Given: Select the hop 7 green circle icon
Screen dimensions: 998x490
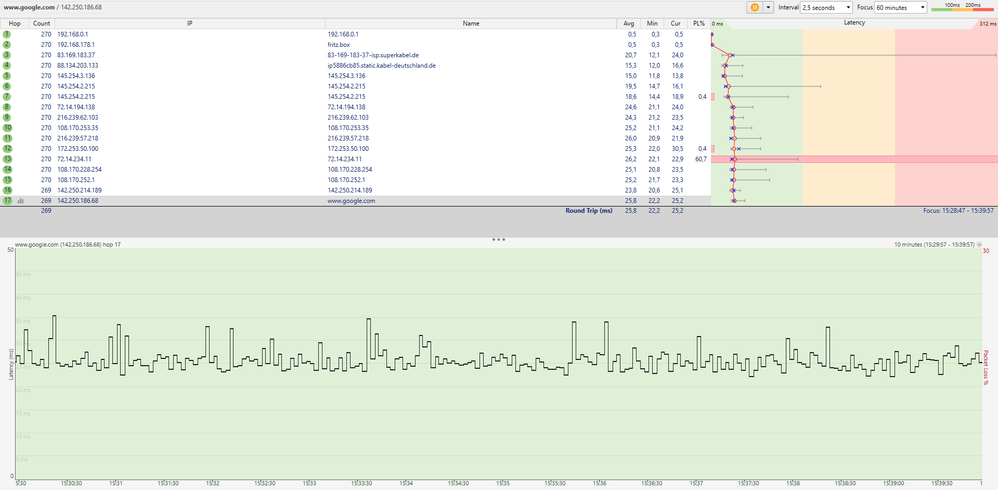Looking at the screenshot, I should (x=7, y=96).
